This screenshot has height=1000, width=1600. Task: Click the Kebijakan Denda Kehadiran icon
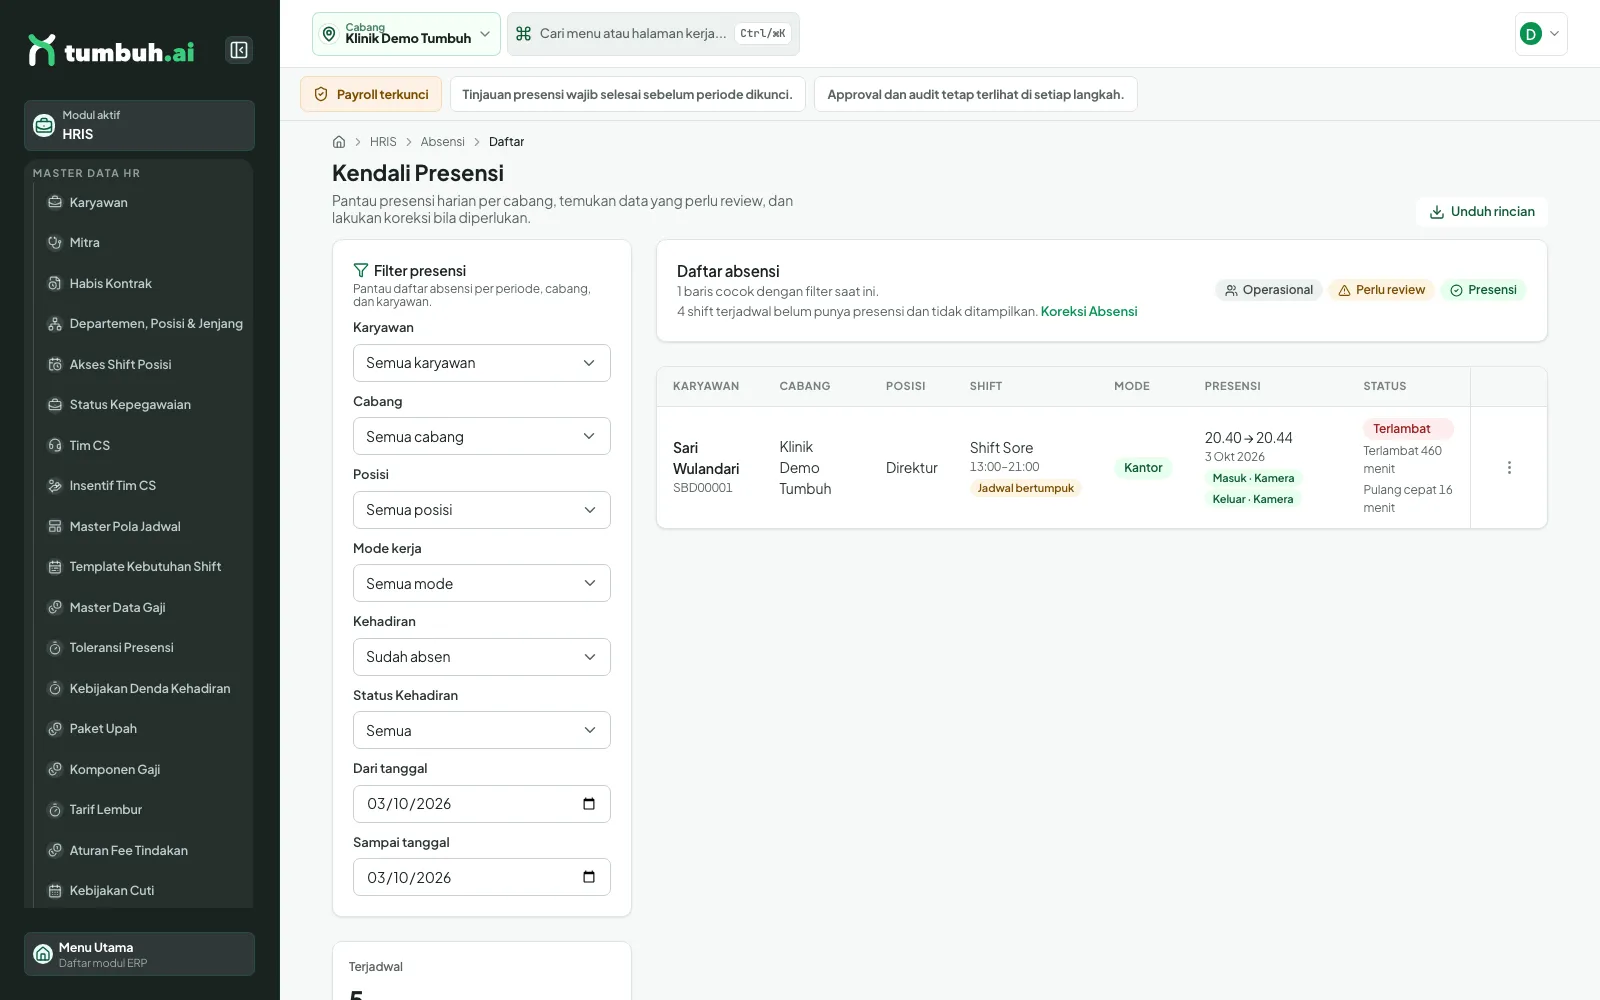click(55, 688)
